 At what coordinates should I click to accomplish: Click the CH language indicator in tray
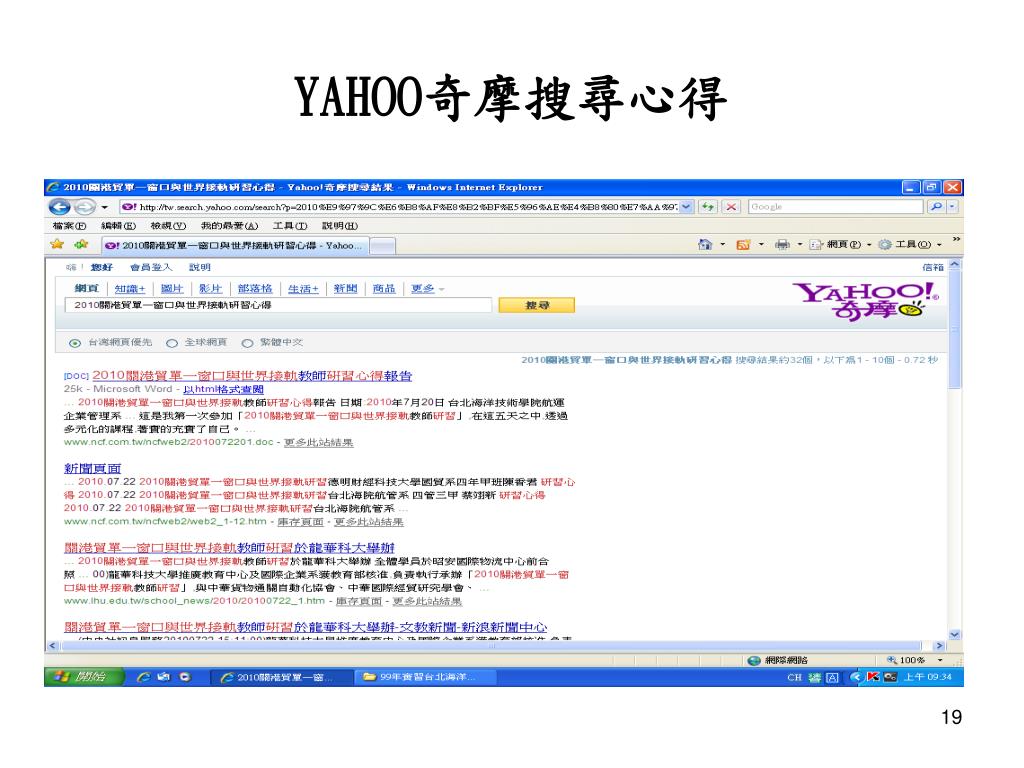click(794, 677)
